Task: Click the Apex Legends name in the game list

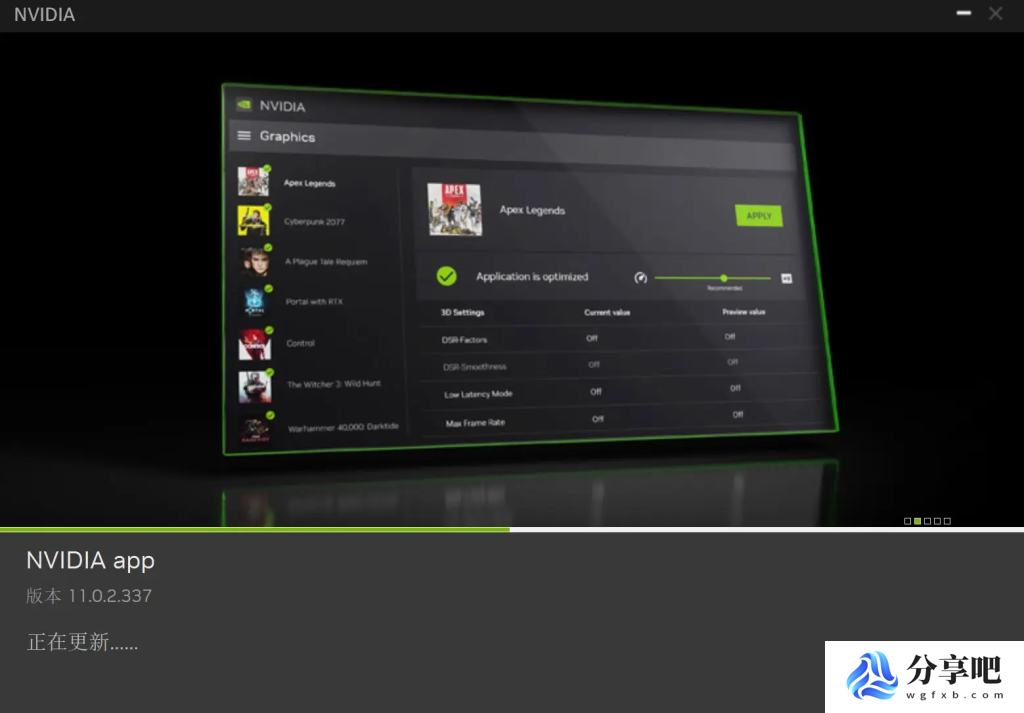Action: (x=310, y=183)
